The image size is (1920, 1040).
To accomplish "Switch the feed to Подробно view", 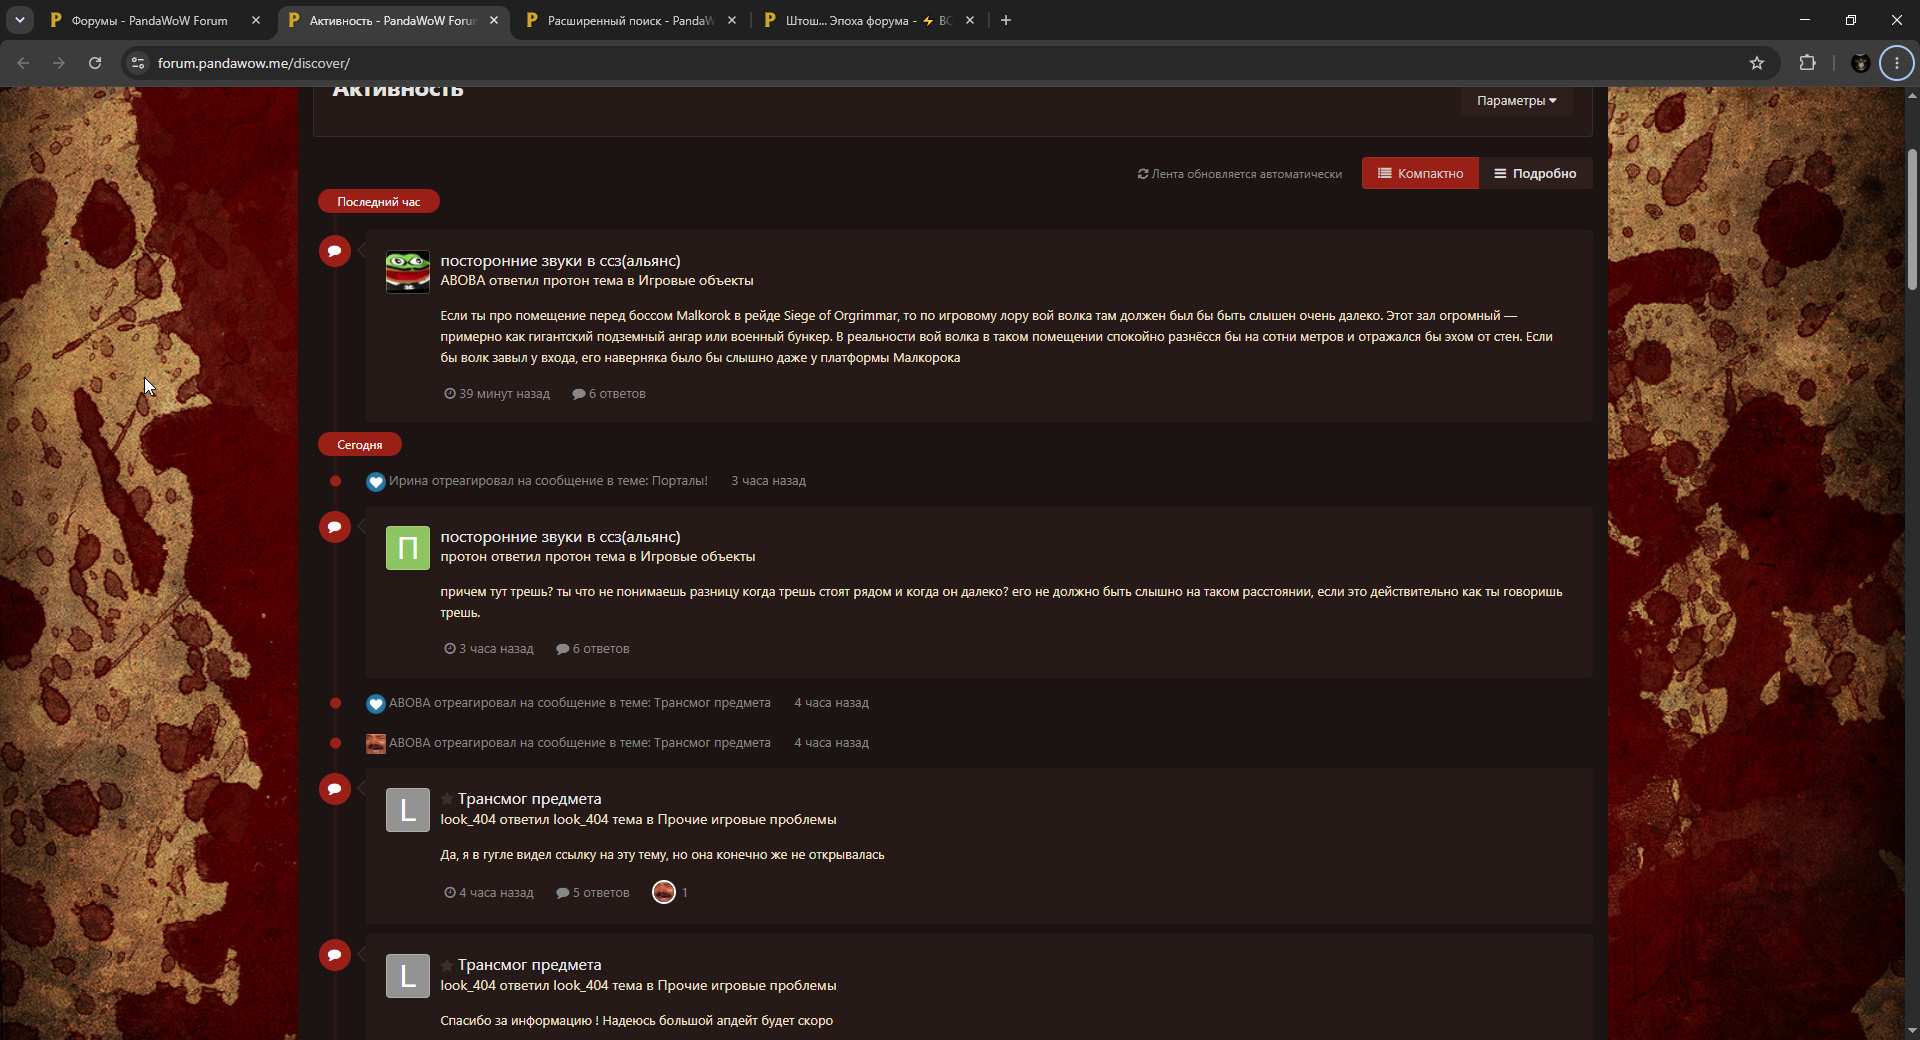I will tap(1536, 173).
